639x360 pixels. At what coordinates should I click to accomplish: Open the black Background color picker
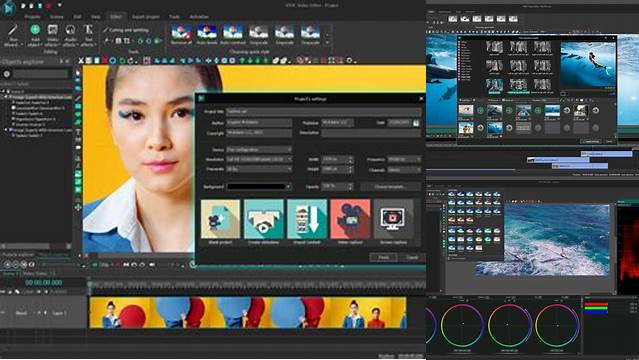pos(259,186)
